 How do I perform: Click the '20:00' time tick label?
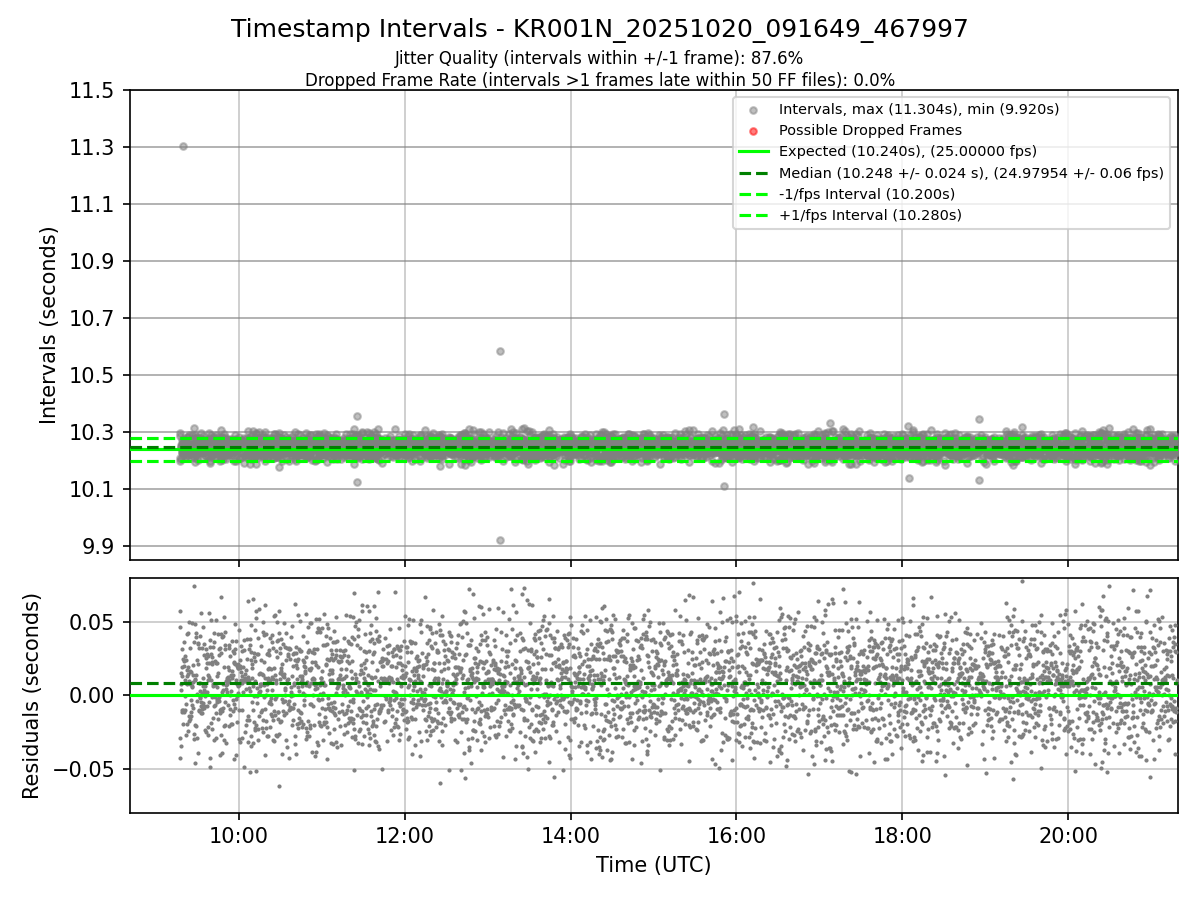click(x=1068, y=835)
